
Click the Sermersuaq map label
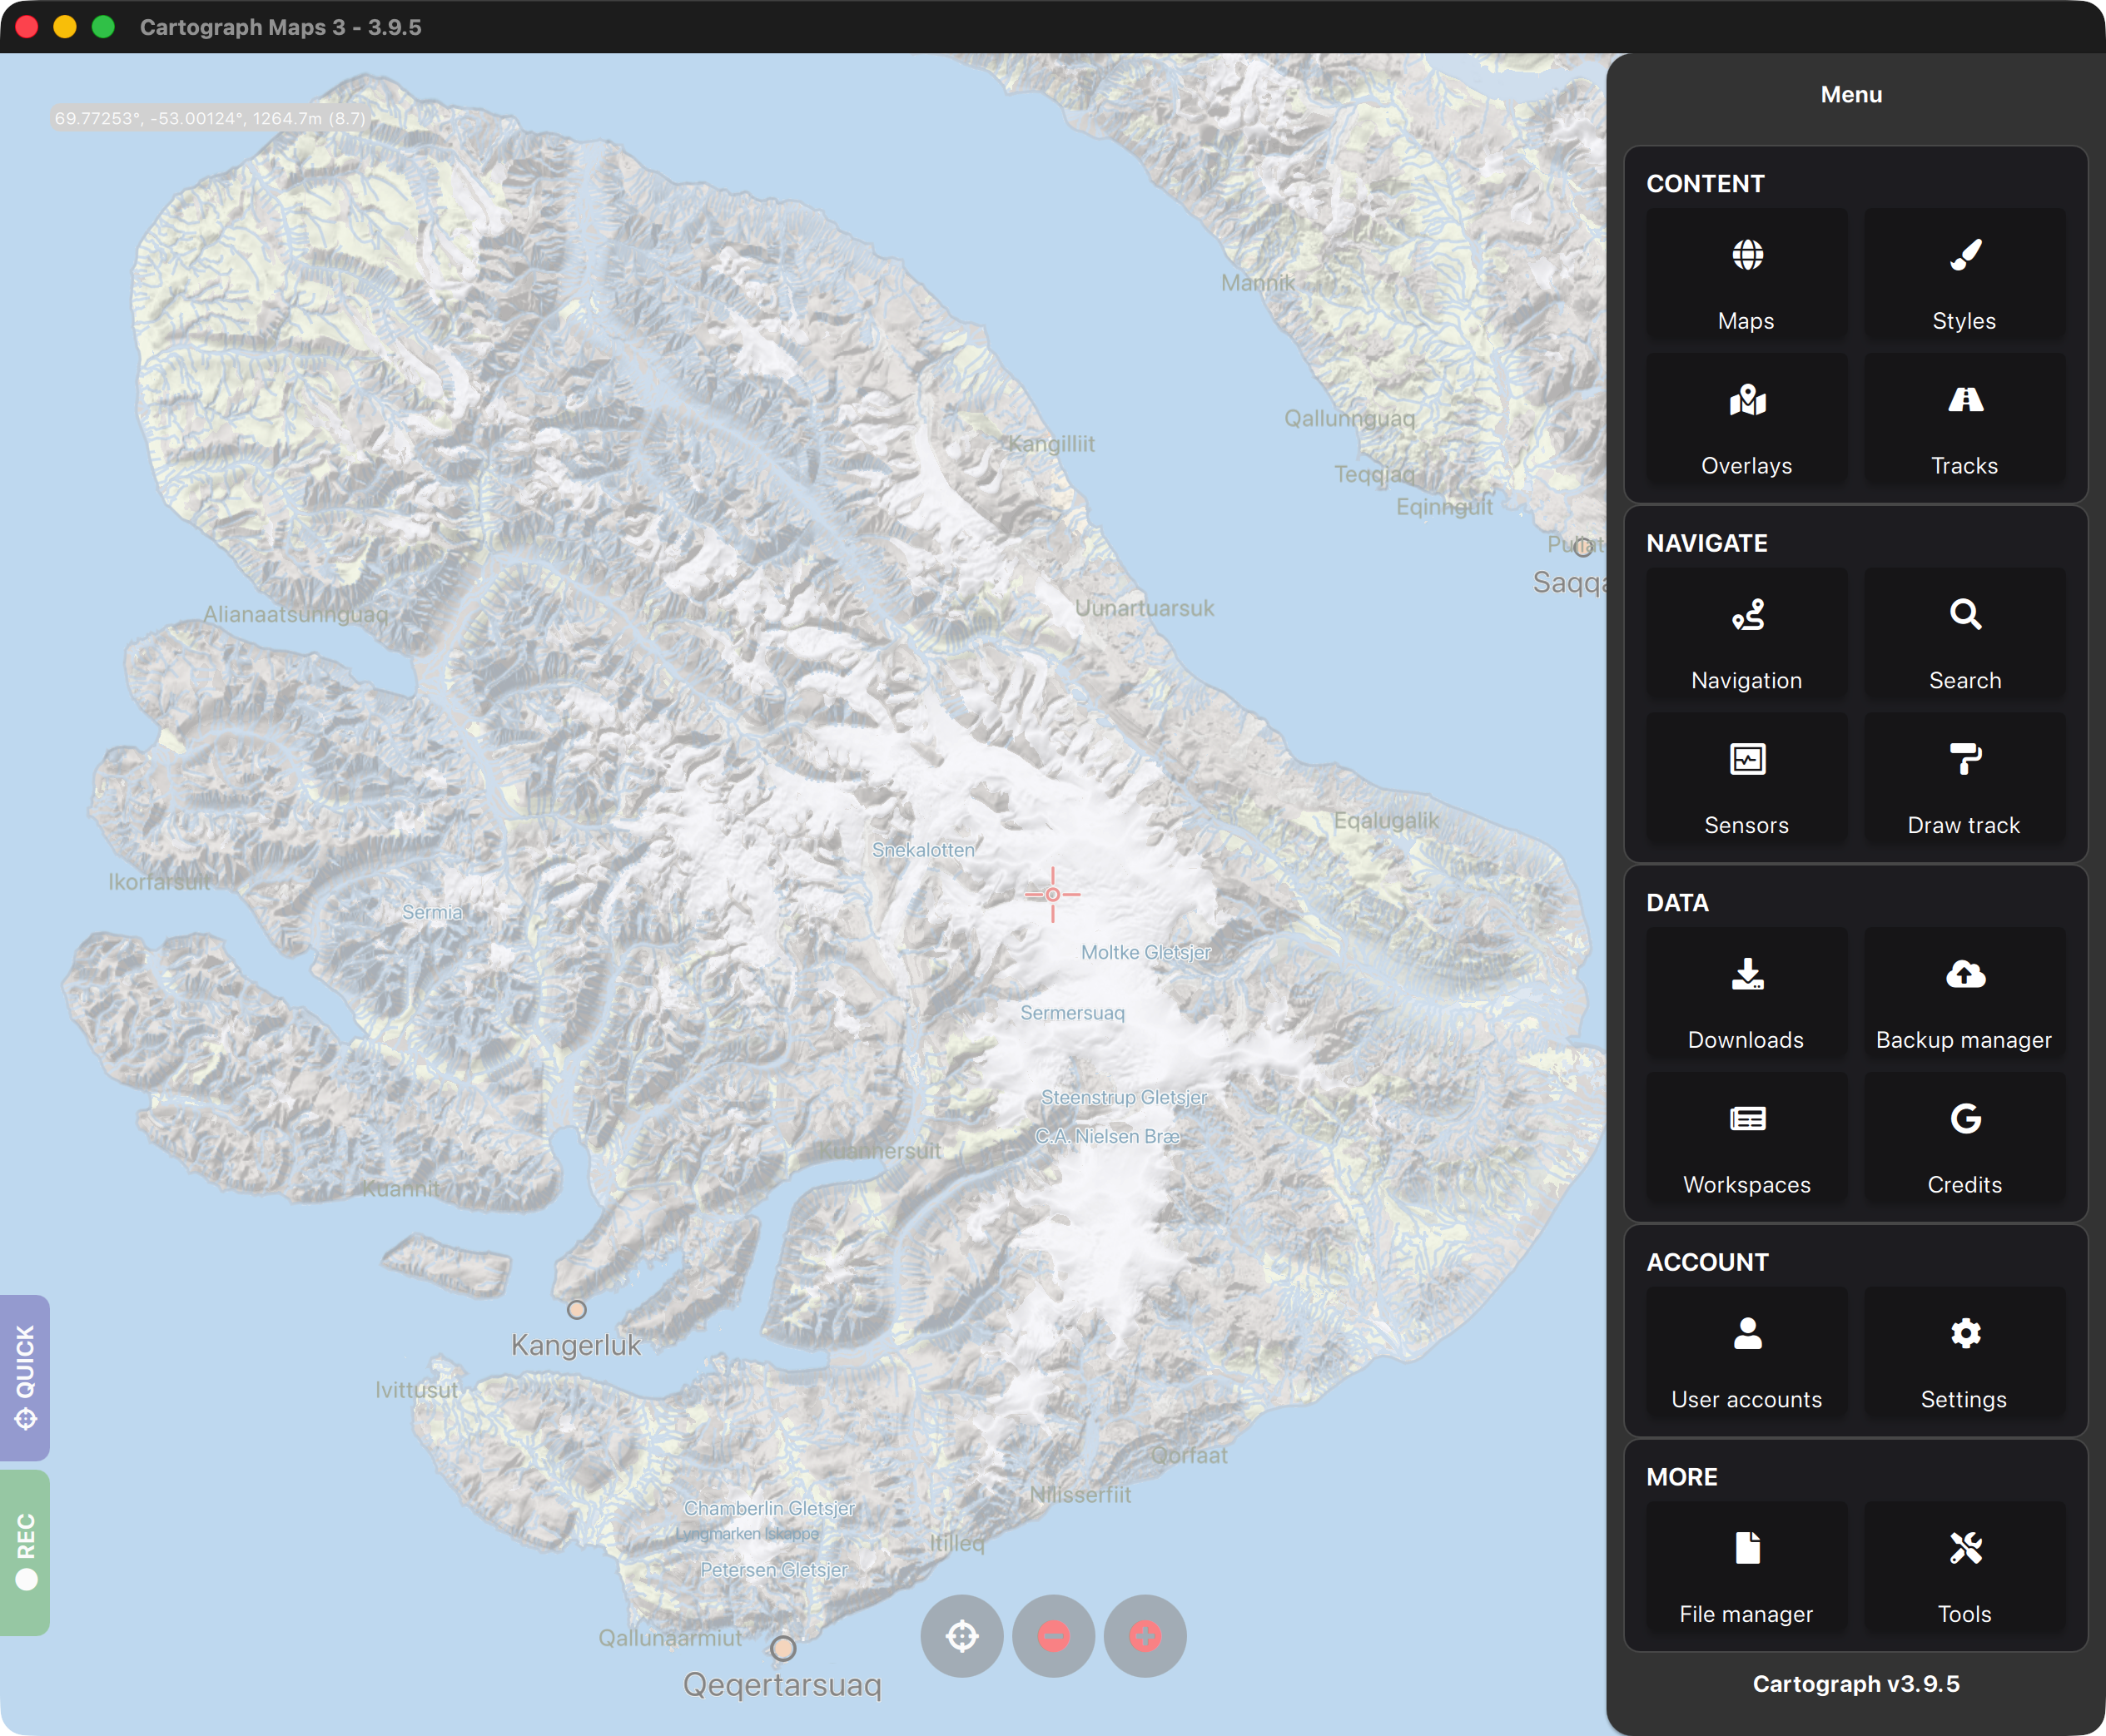click(x=1072, y=1013)
